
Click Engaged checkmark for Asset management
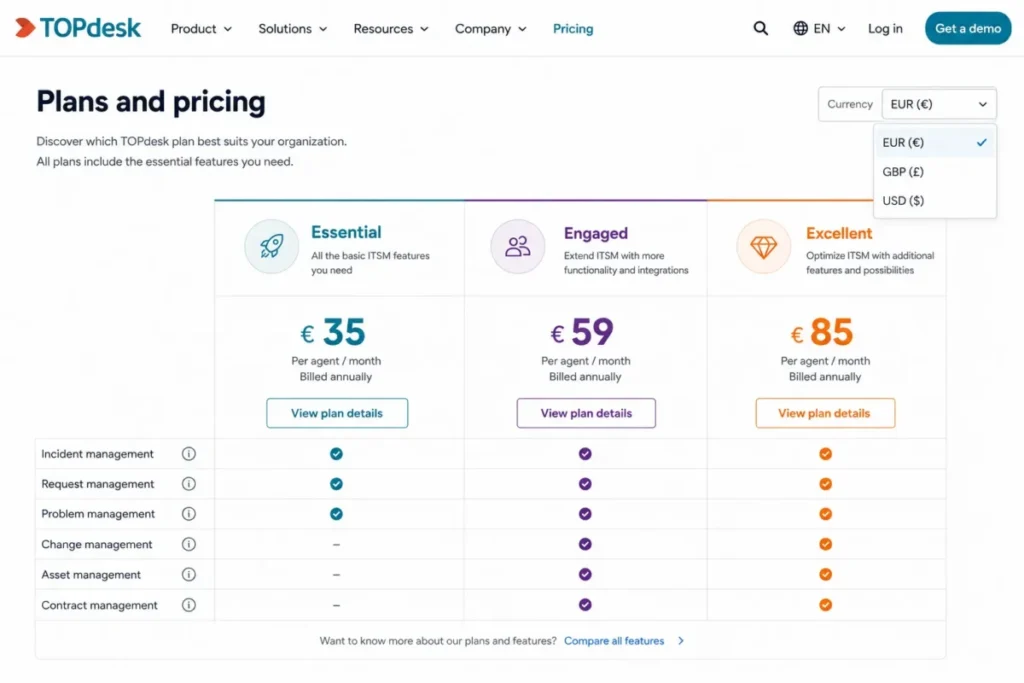[585, 575]
